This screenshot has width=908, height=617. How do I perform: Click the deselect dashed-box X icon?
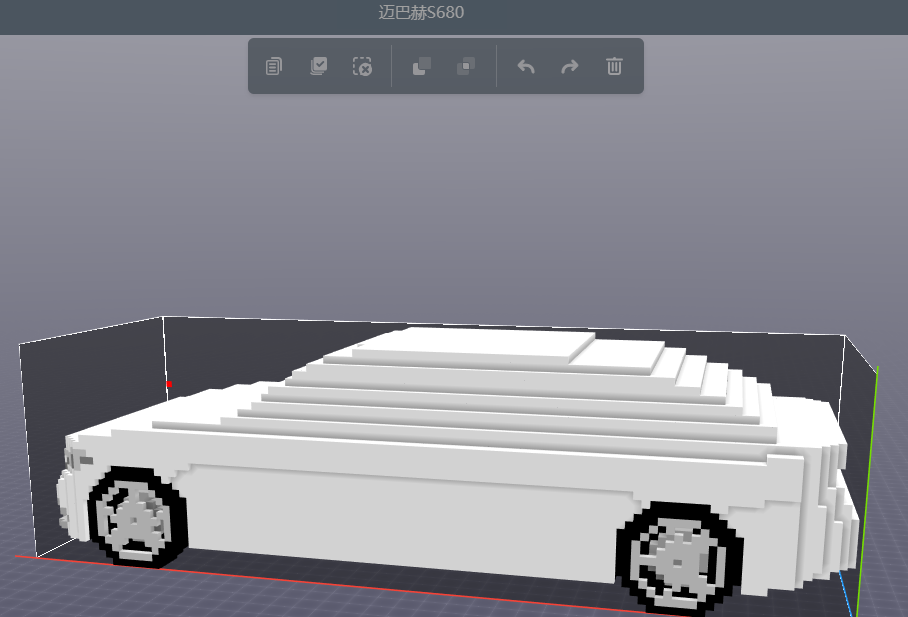pos(363,66)
